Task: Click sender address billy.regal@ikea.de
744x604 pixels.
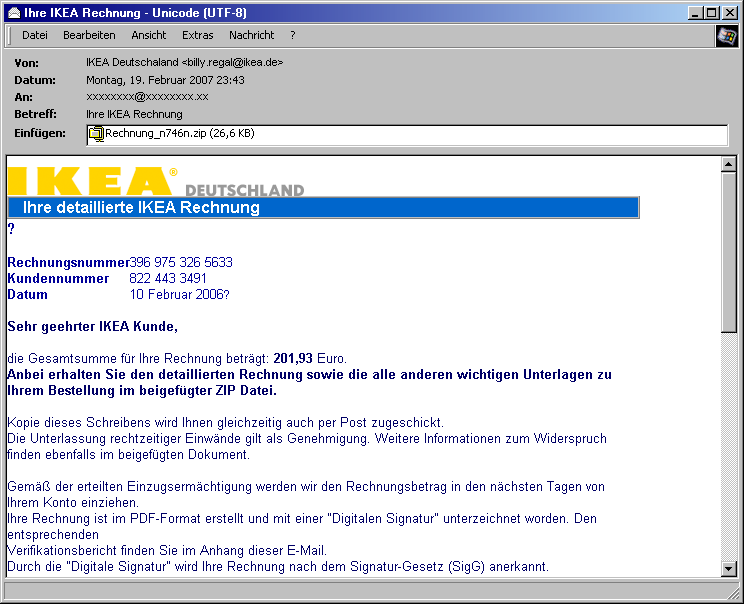Action: click(232, 62)
